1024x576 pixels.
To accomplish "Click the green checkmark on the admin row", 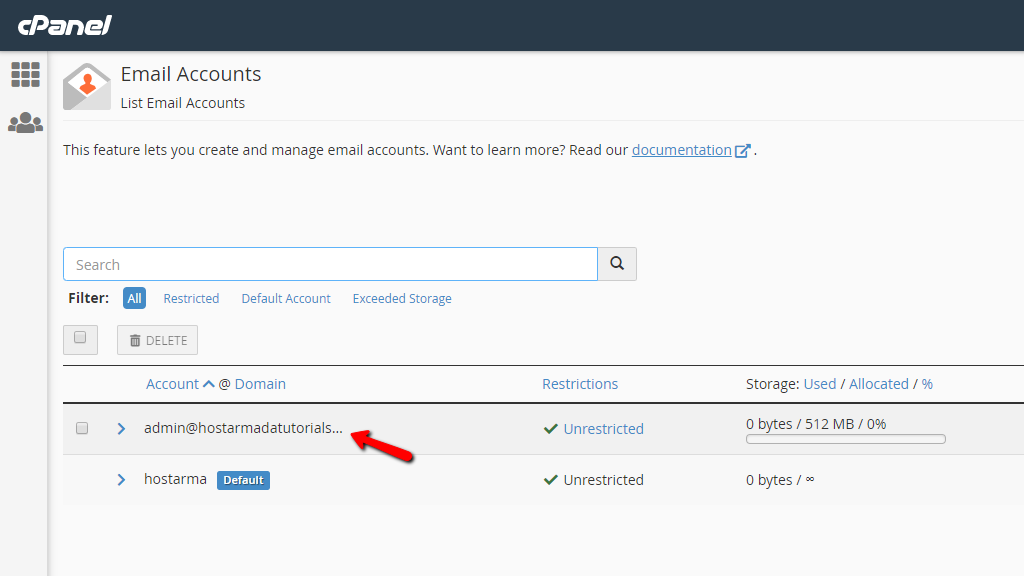I will tap(550, 429).
